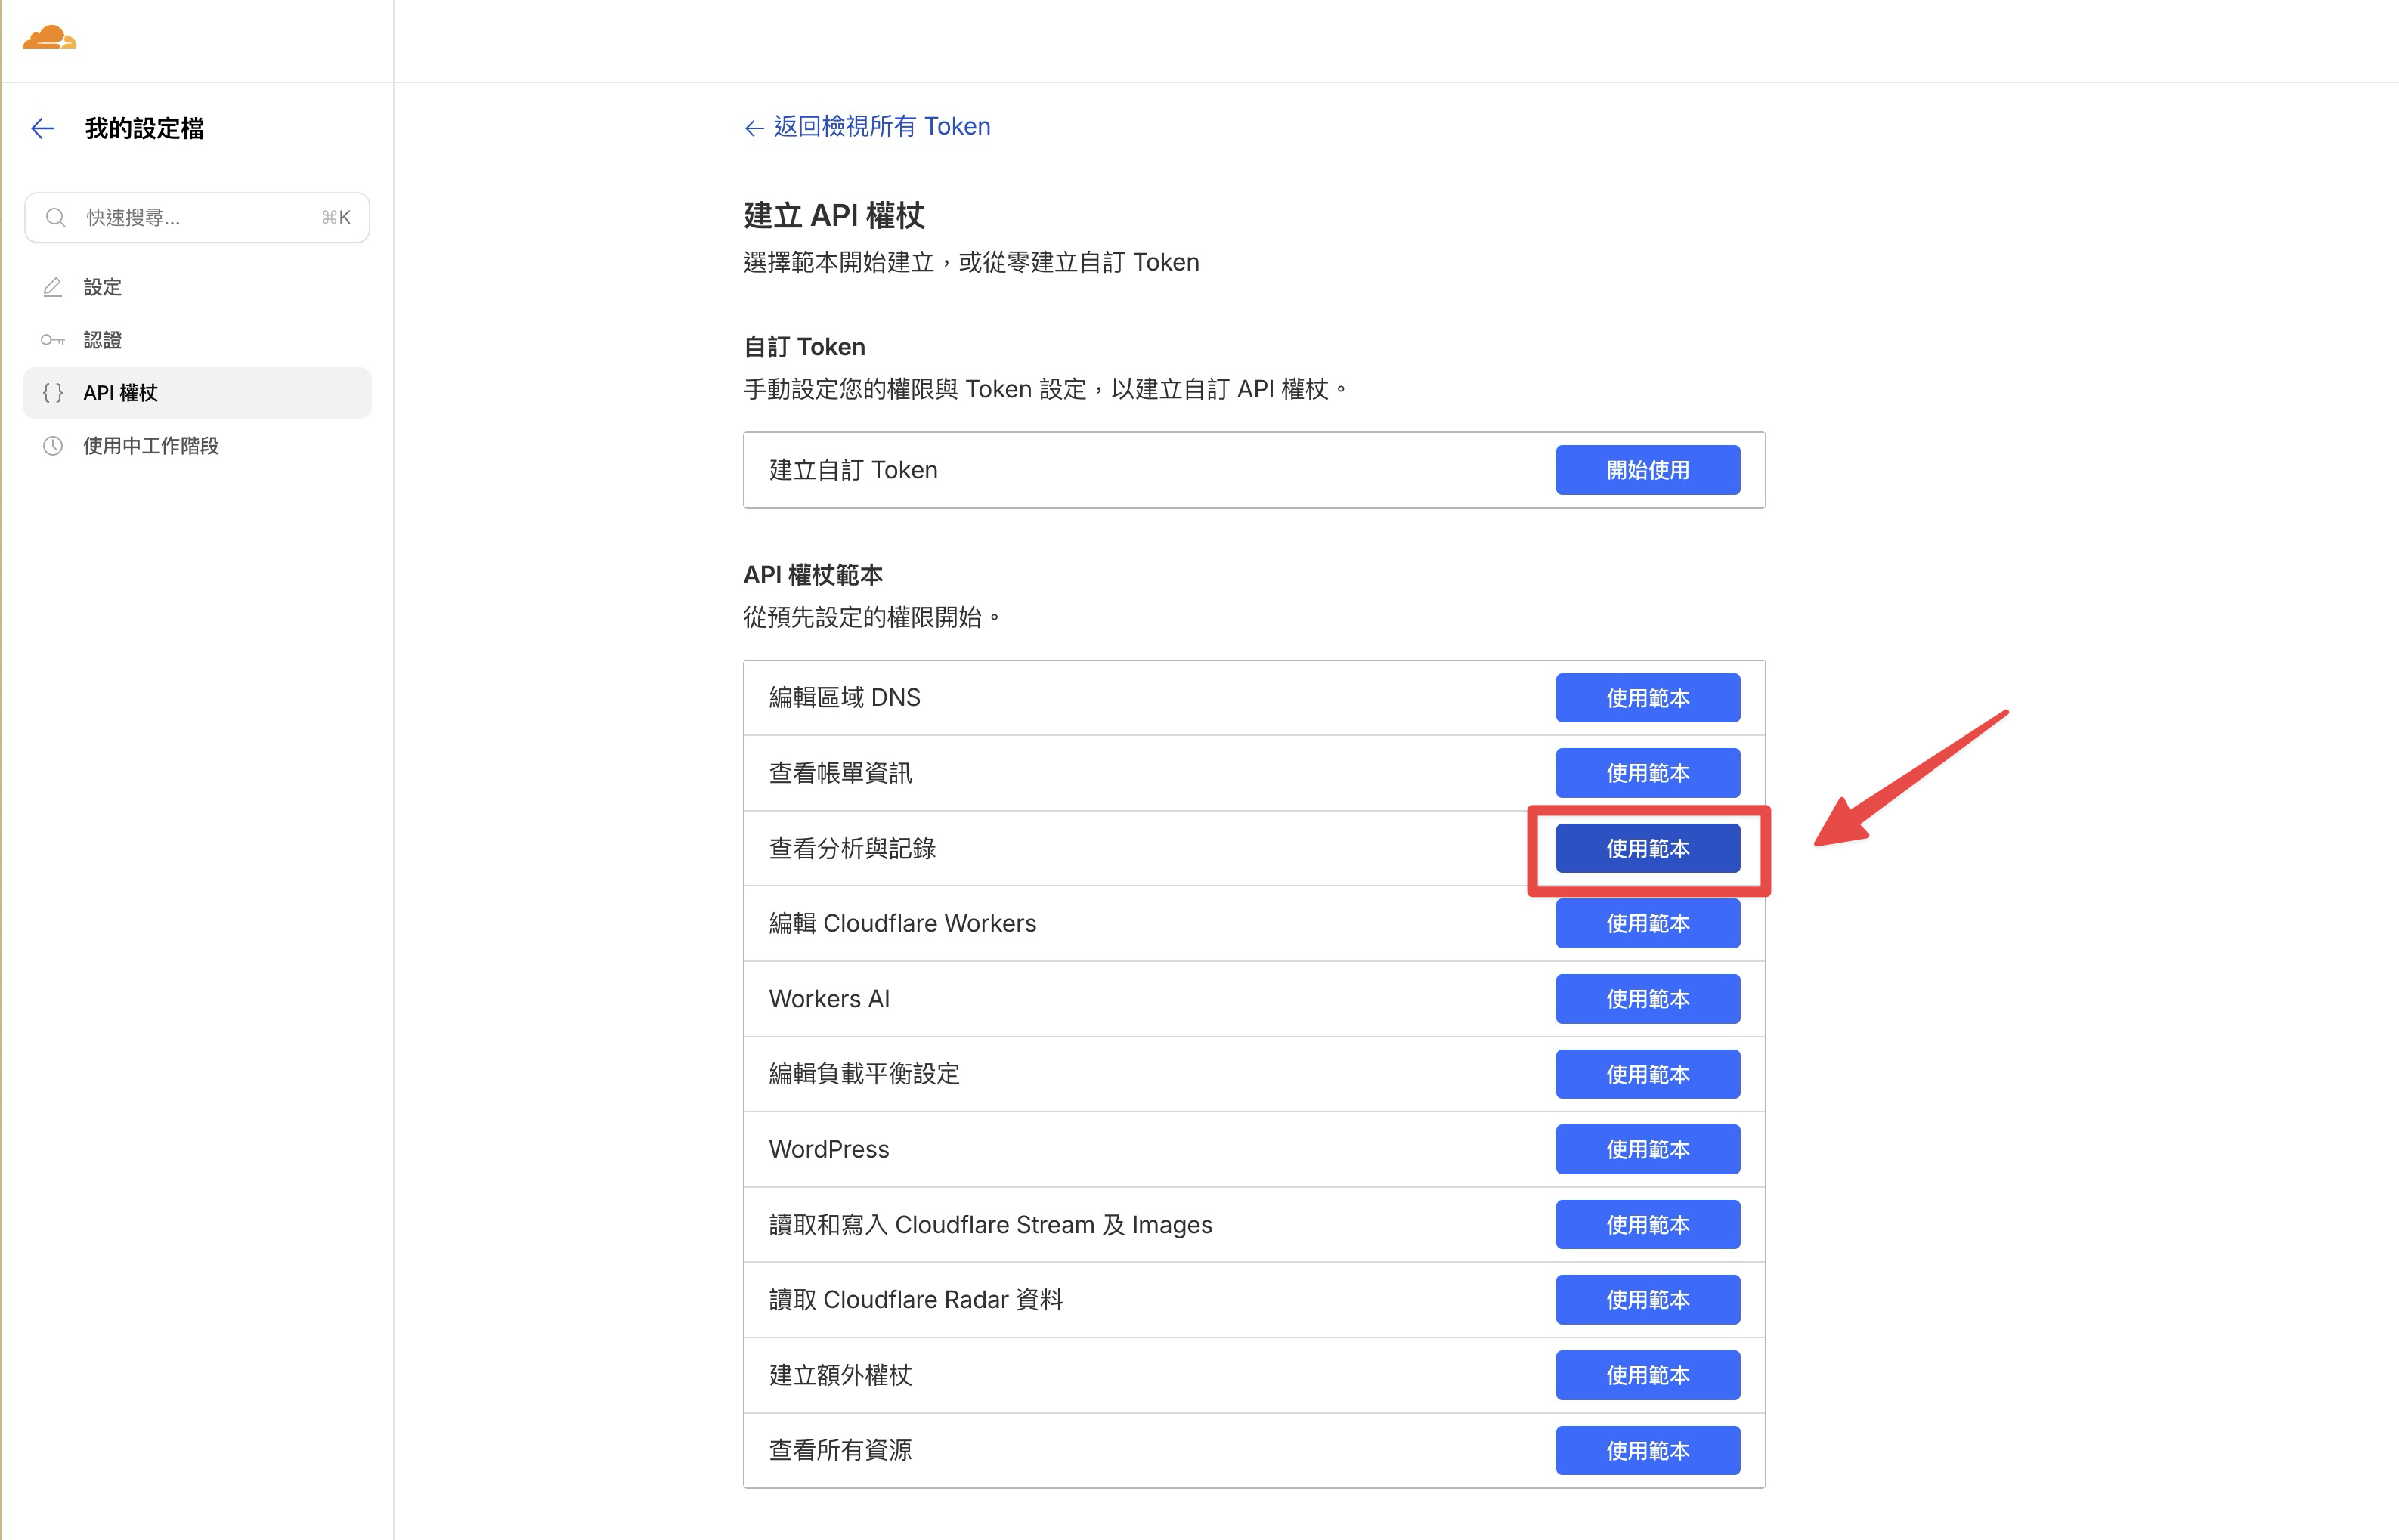Click the braces icon for API 權杖
The height and width of the screenshot is (1540, 2399).
[52, 392]
